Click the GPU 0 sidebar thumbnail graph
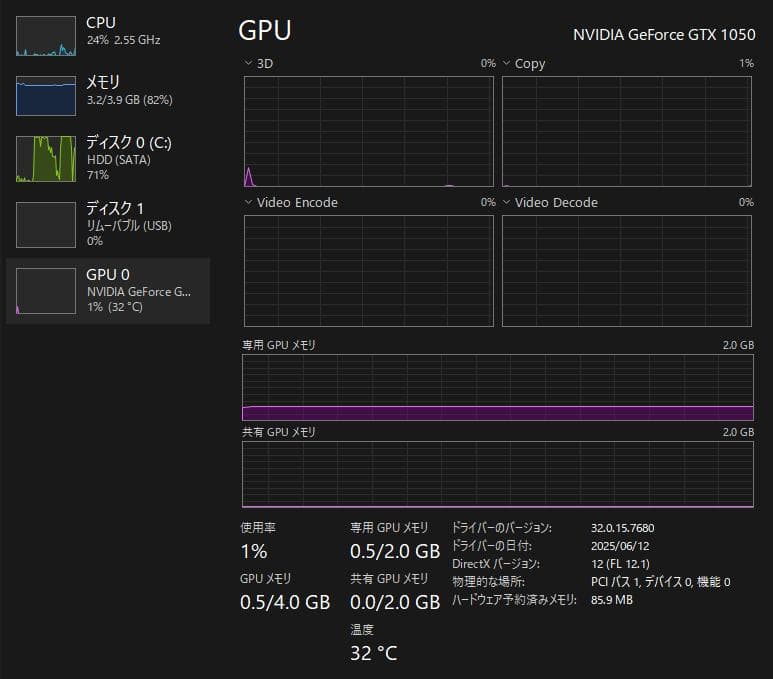 46,291
